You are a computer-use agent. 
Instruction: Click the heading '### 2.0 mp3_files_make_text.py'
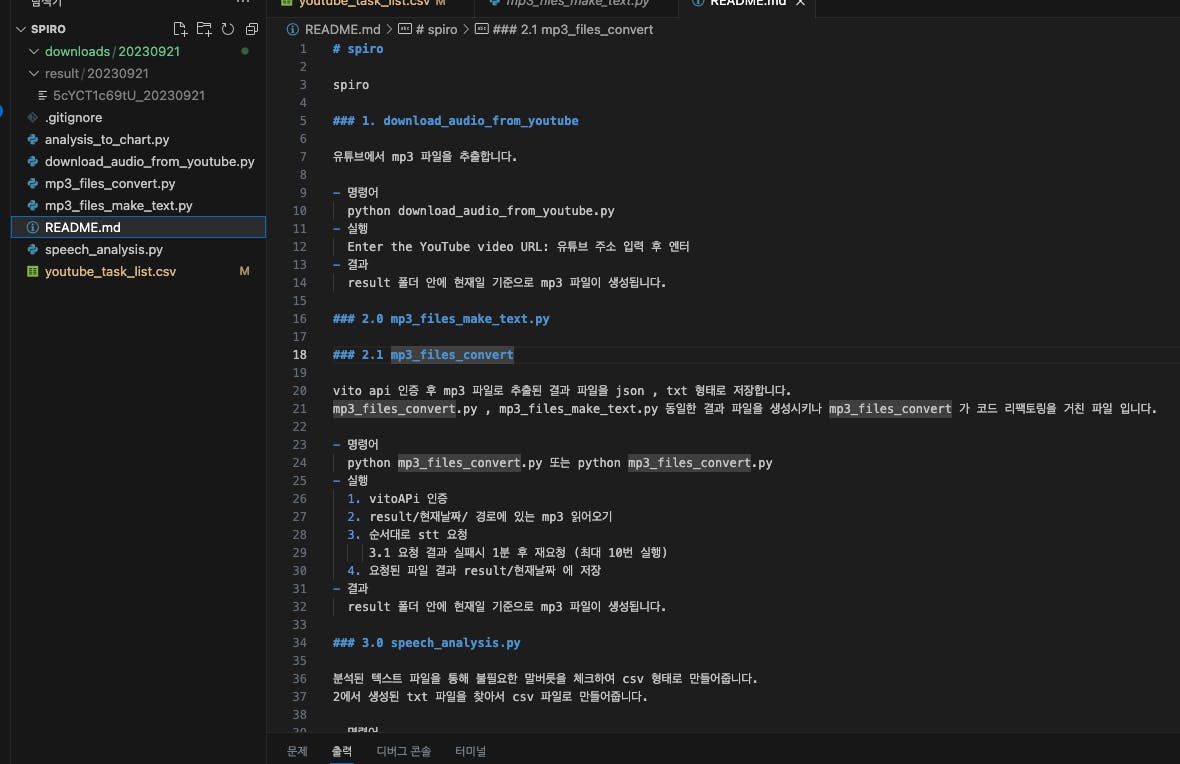(x=441, y=318)
